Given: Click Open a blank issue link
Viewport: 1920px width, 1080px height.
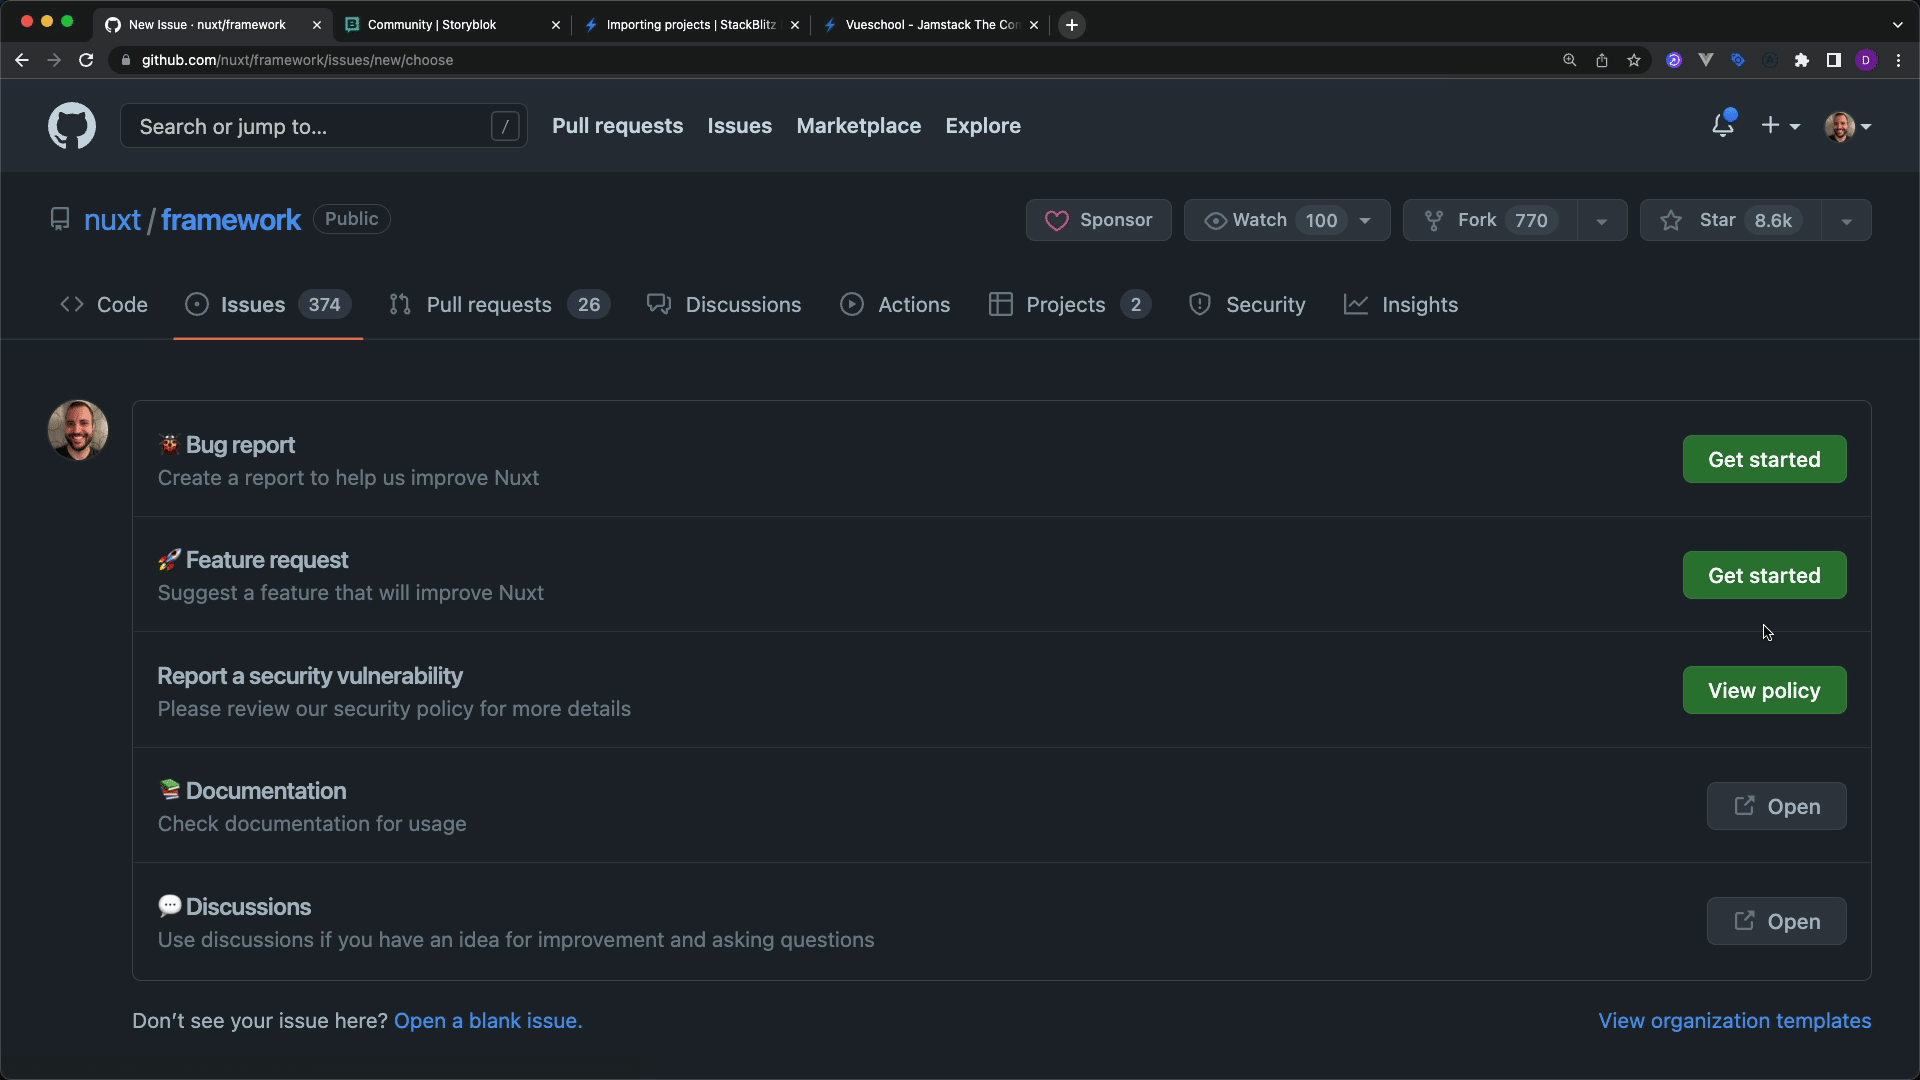Looking at the screenshot, I should pos(488,1021).
